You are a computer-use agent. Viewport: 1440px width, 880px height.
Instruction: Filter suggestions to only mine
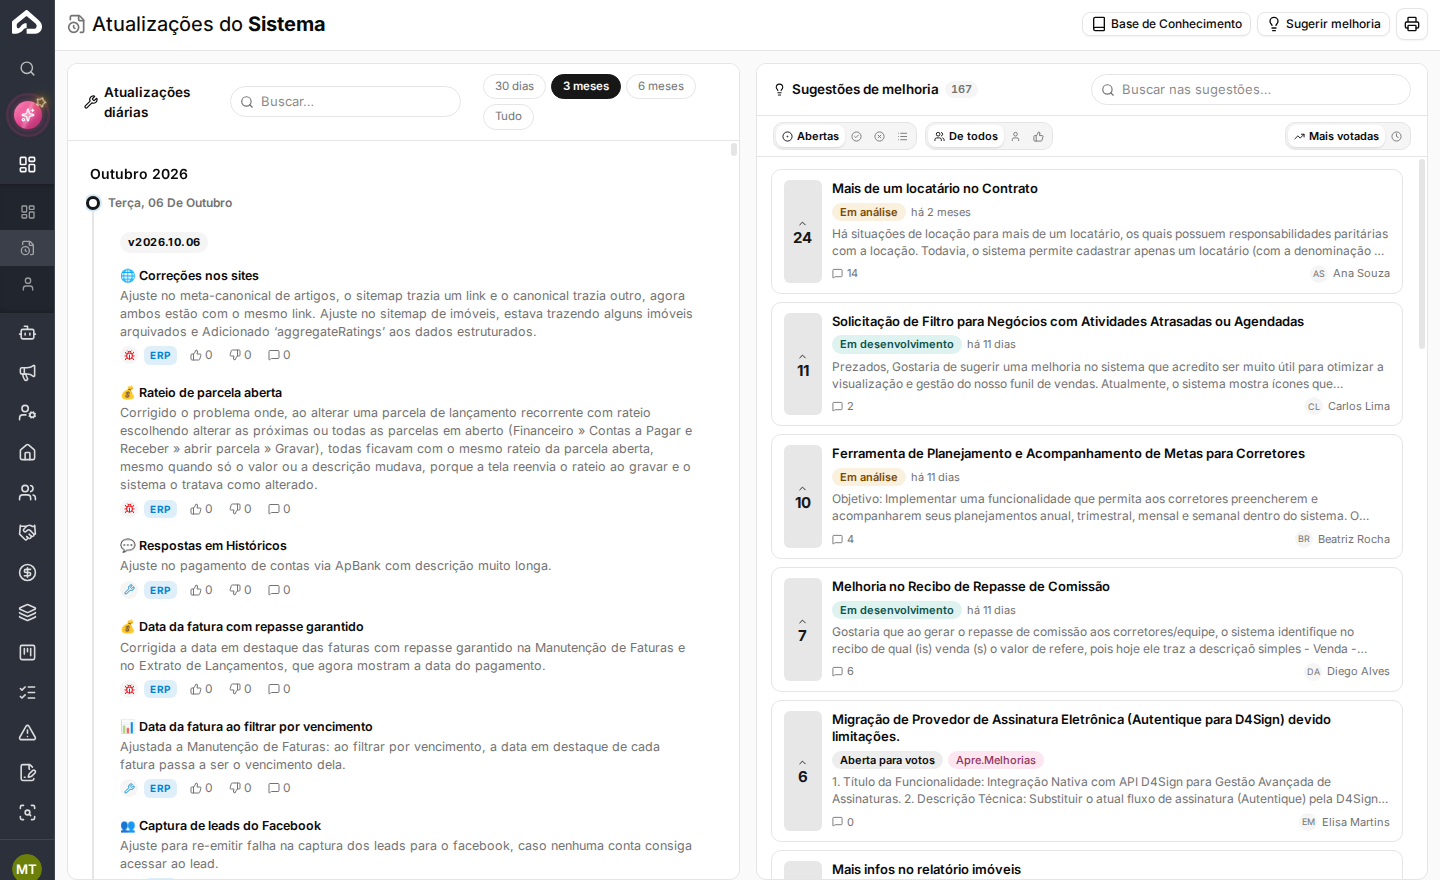(1016, 136)
